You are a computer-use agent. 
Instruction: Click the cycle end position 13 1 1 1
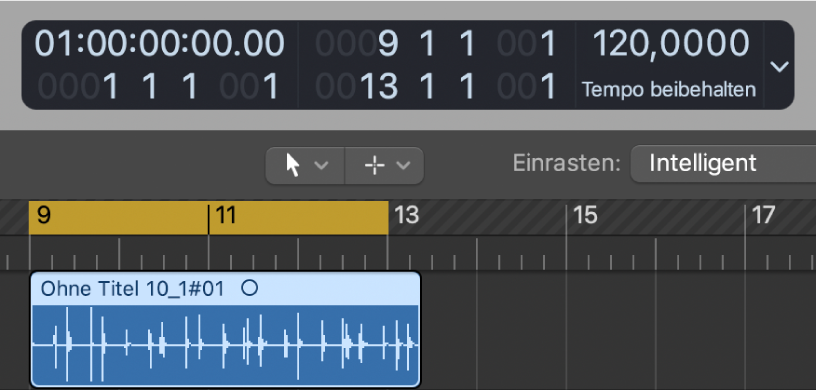click(436, 87)
